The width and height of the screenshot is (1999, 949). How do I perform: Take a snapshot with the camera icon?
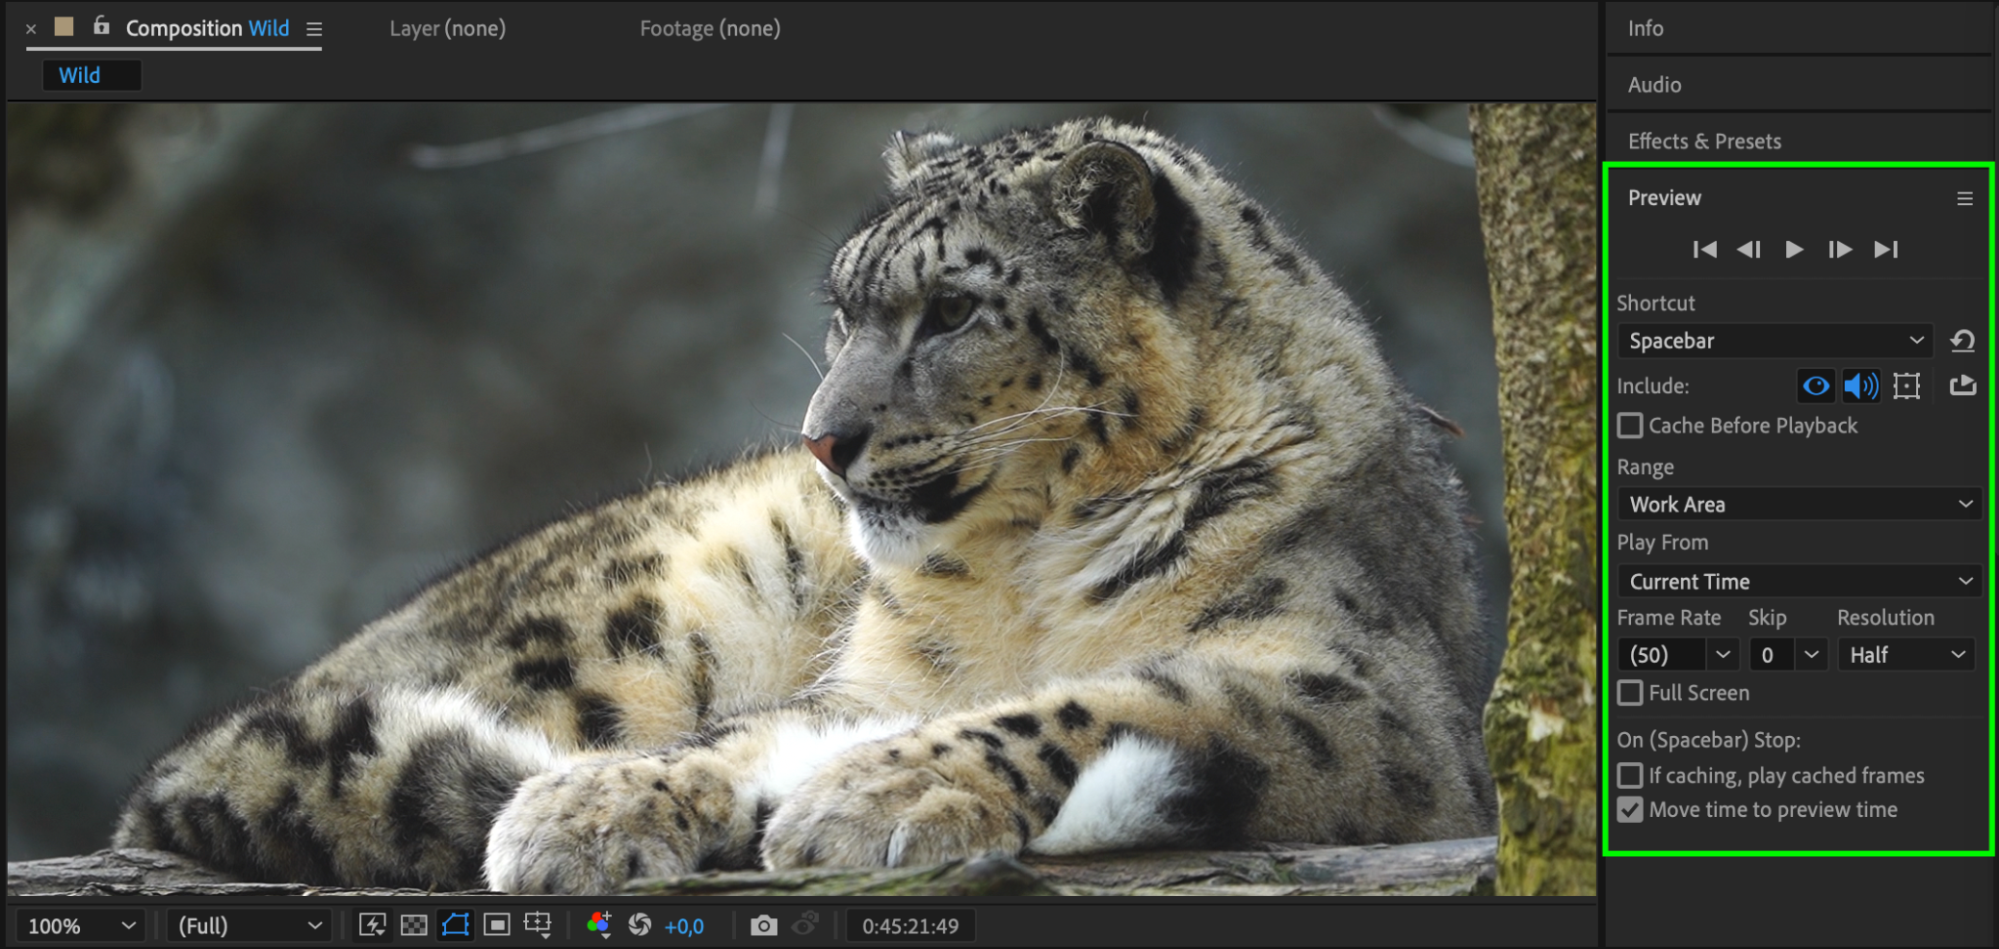(x=763, y=926)
